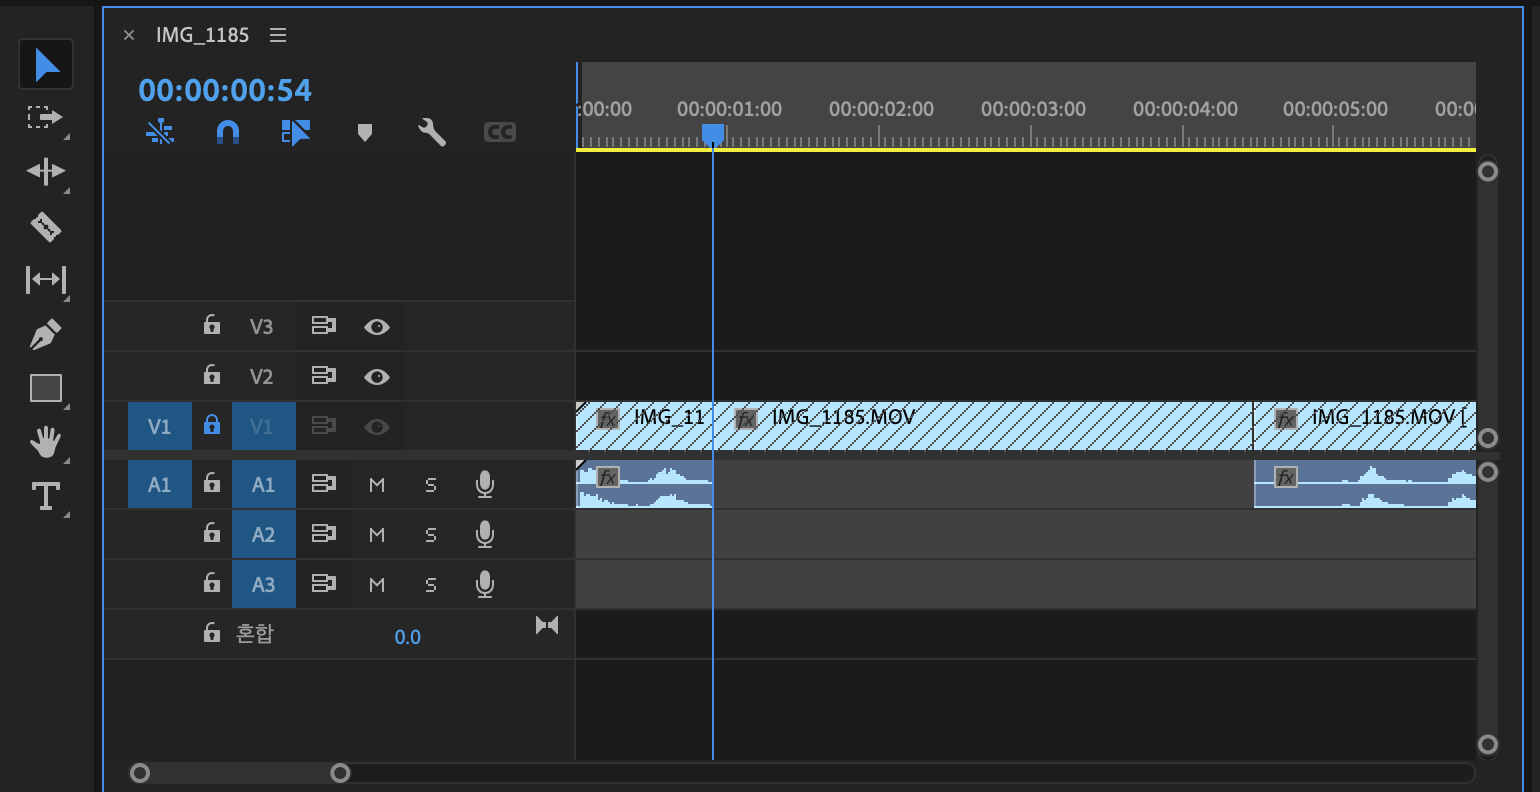1540x792 pixels.
Task: Enable voice-over record on A2
Action: pos(485,535)
